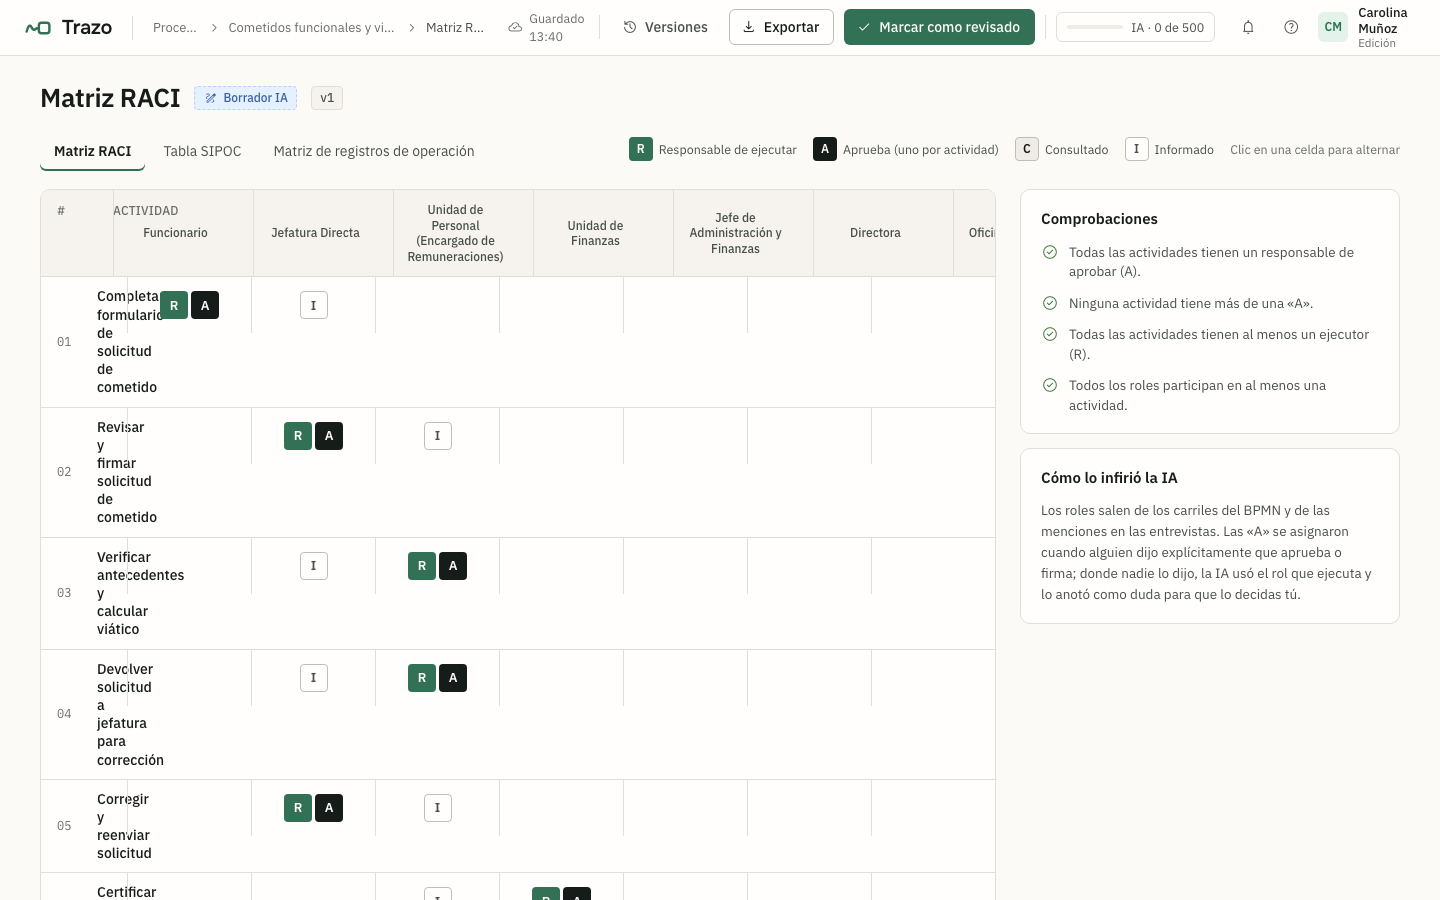This screenshot has width=1440, height=900.
Task: Click the Trazo logo
Action: point(68,27)
